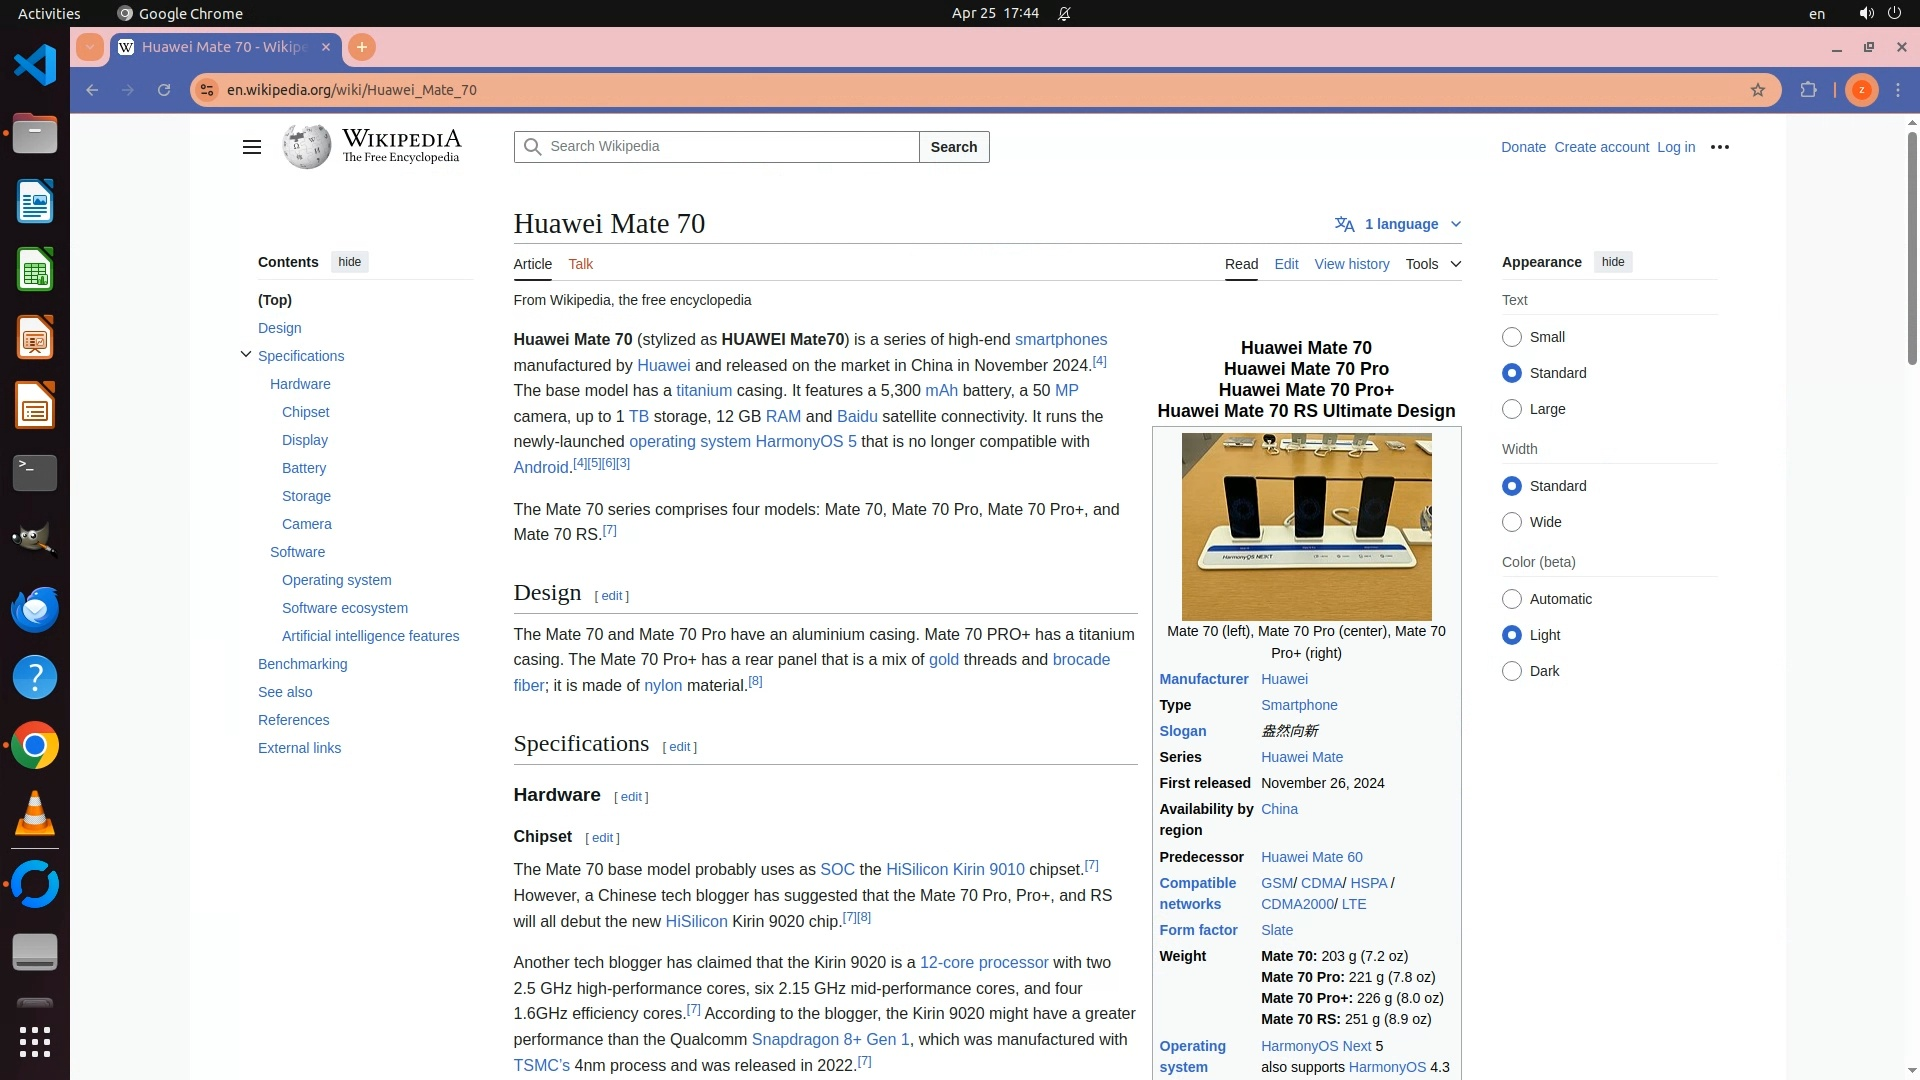Click the Wikipedia globe logo
The height and width of the screenshot is (1080, 1920).
(x=306, y=147)
